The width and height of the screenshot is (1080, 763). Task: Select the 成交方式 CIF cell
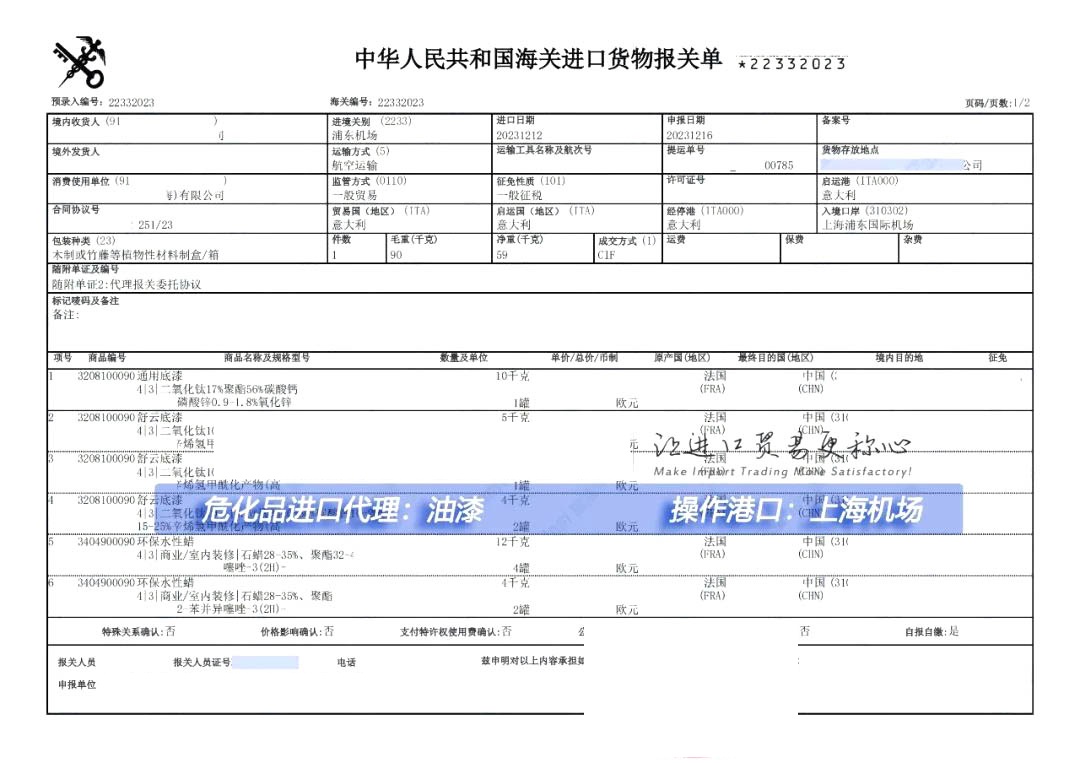coord(608,255)
